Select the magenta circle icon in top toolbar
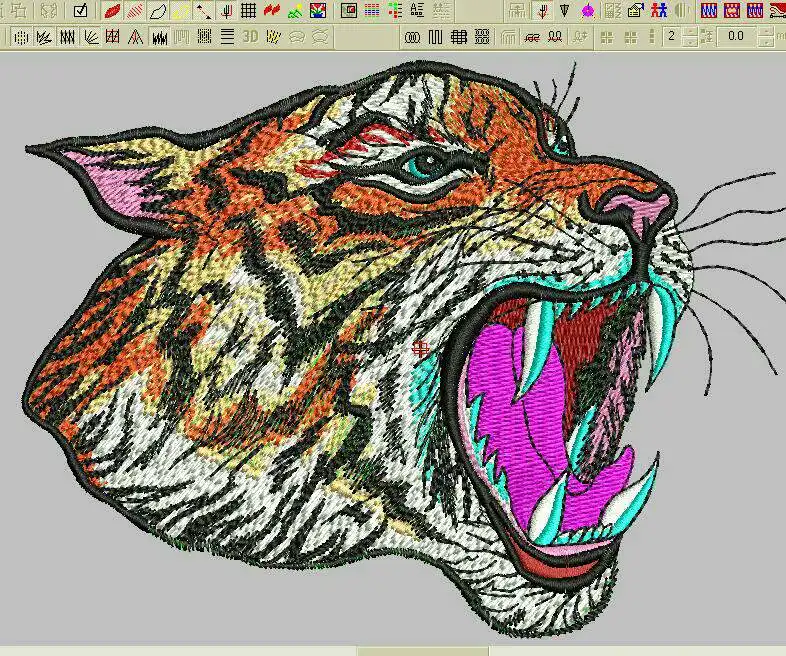The image size is (786, 656). tap(589, 11)
